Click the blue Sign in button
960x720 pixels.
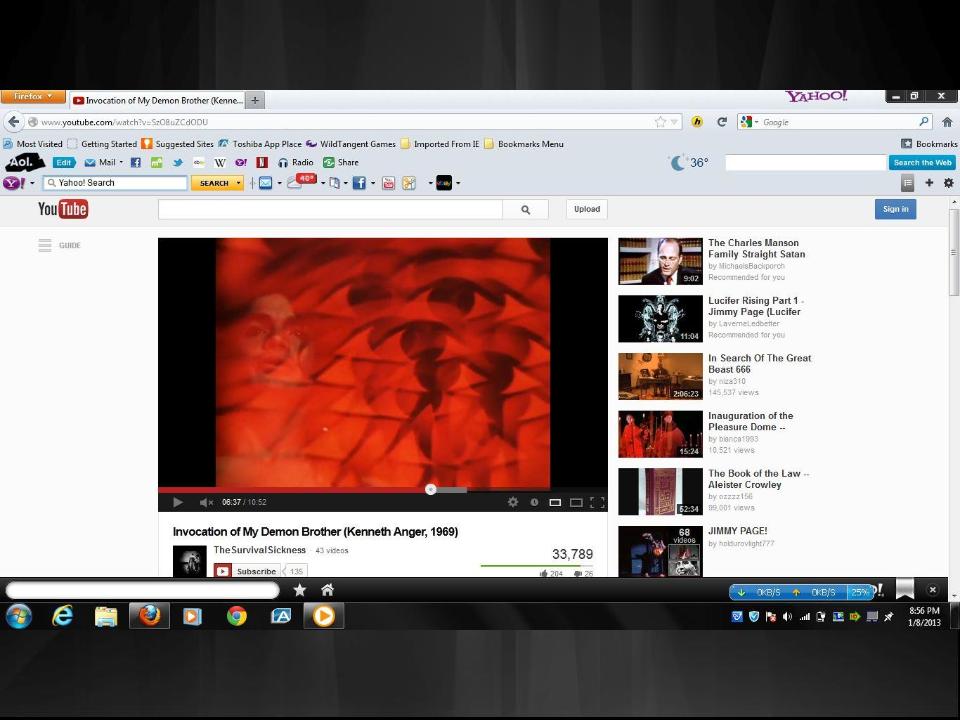(x=895, y=209)
